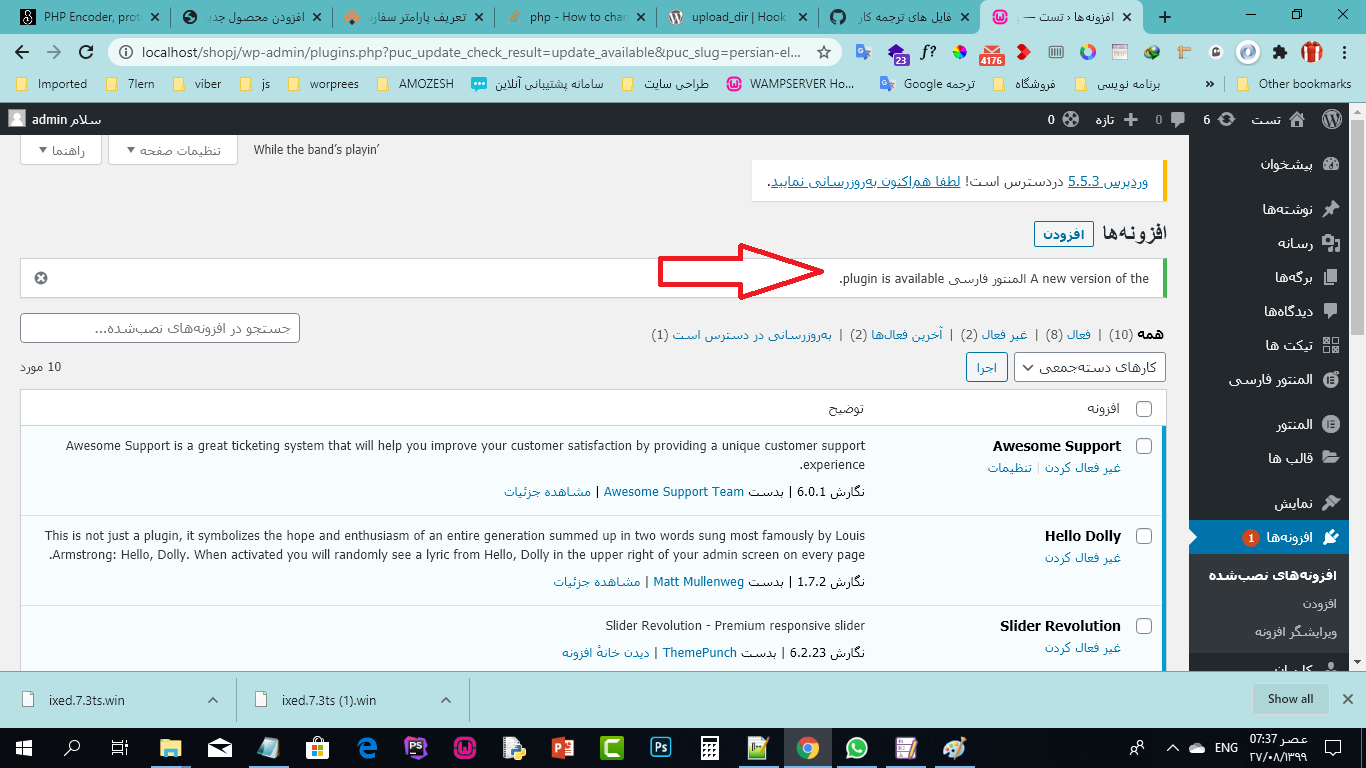The image size is (1366, 768).
Task: Open WhatsApp from the taskbar
Action: coord(856,747)
